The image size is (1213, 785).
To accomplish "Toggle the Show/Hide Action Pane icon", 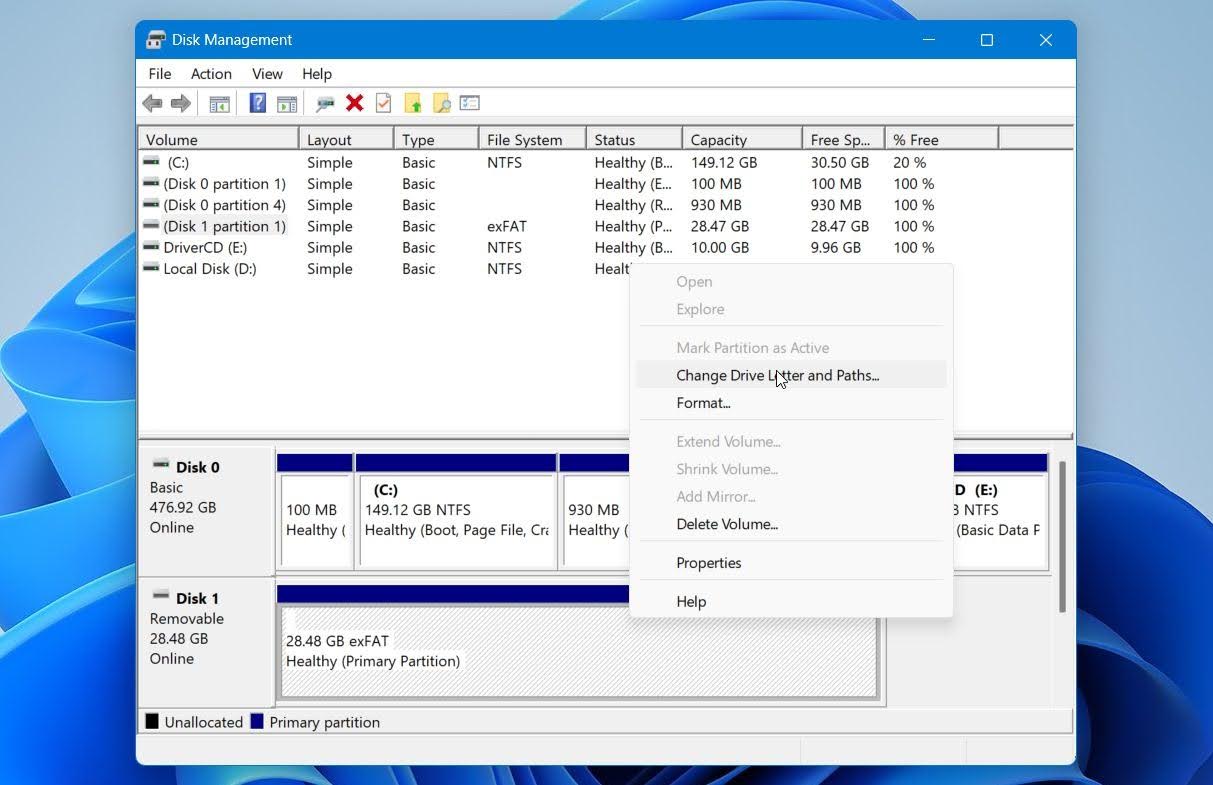I will point(287,103).
